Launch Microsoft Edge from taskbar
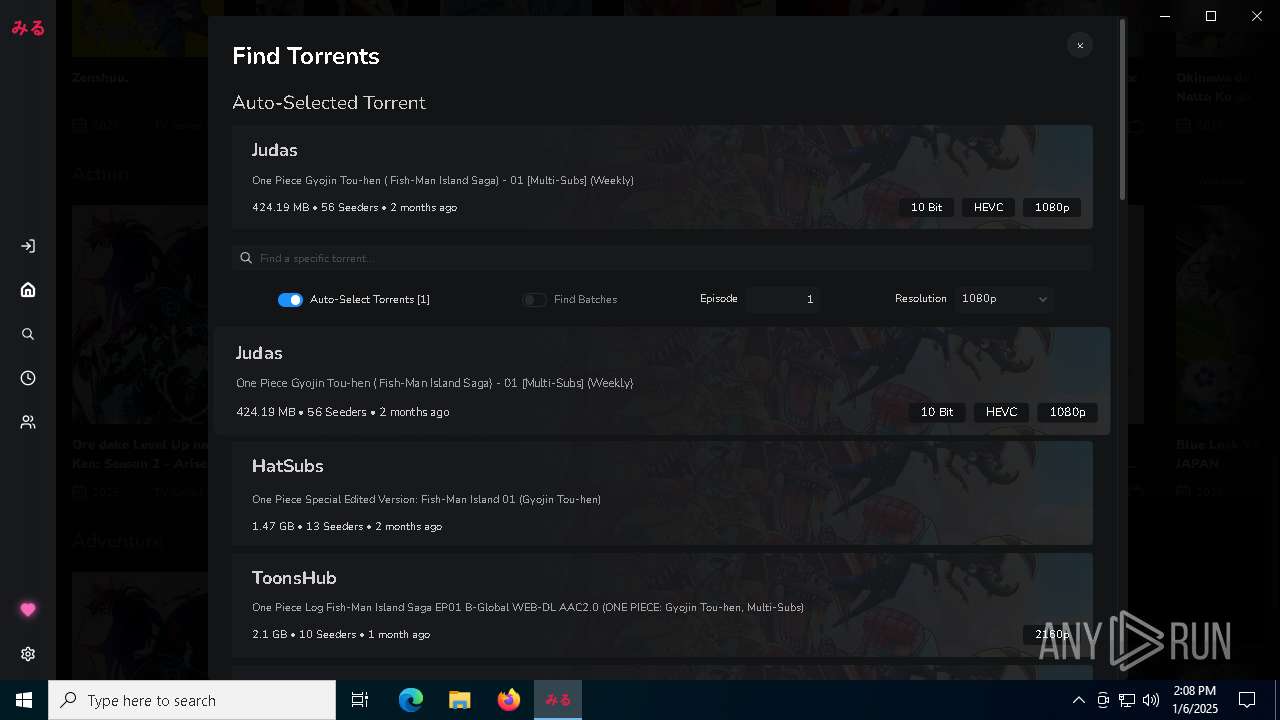1280x720 pixels. (x=411, y=700)
